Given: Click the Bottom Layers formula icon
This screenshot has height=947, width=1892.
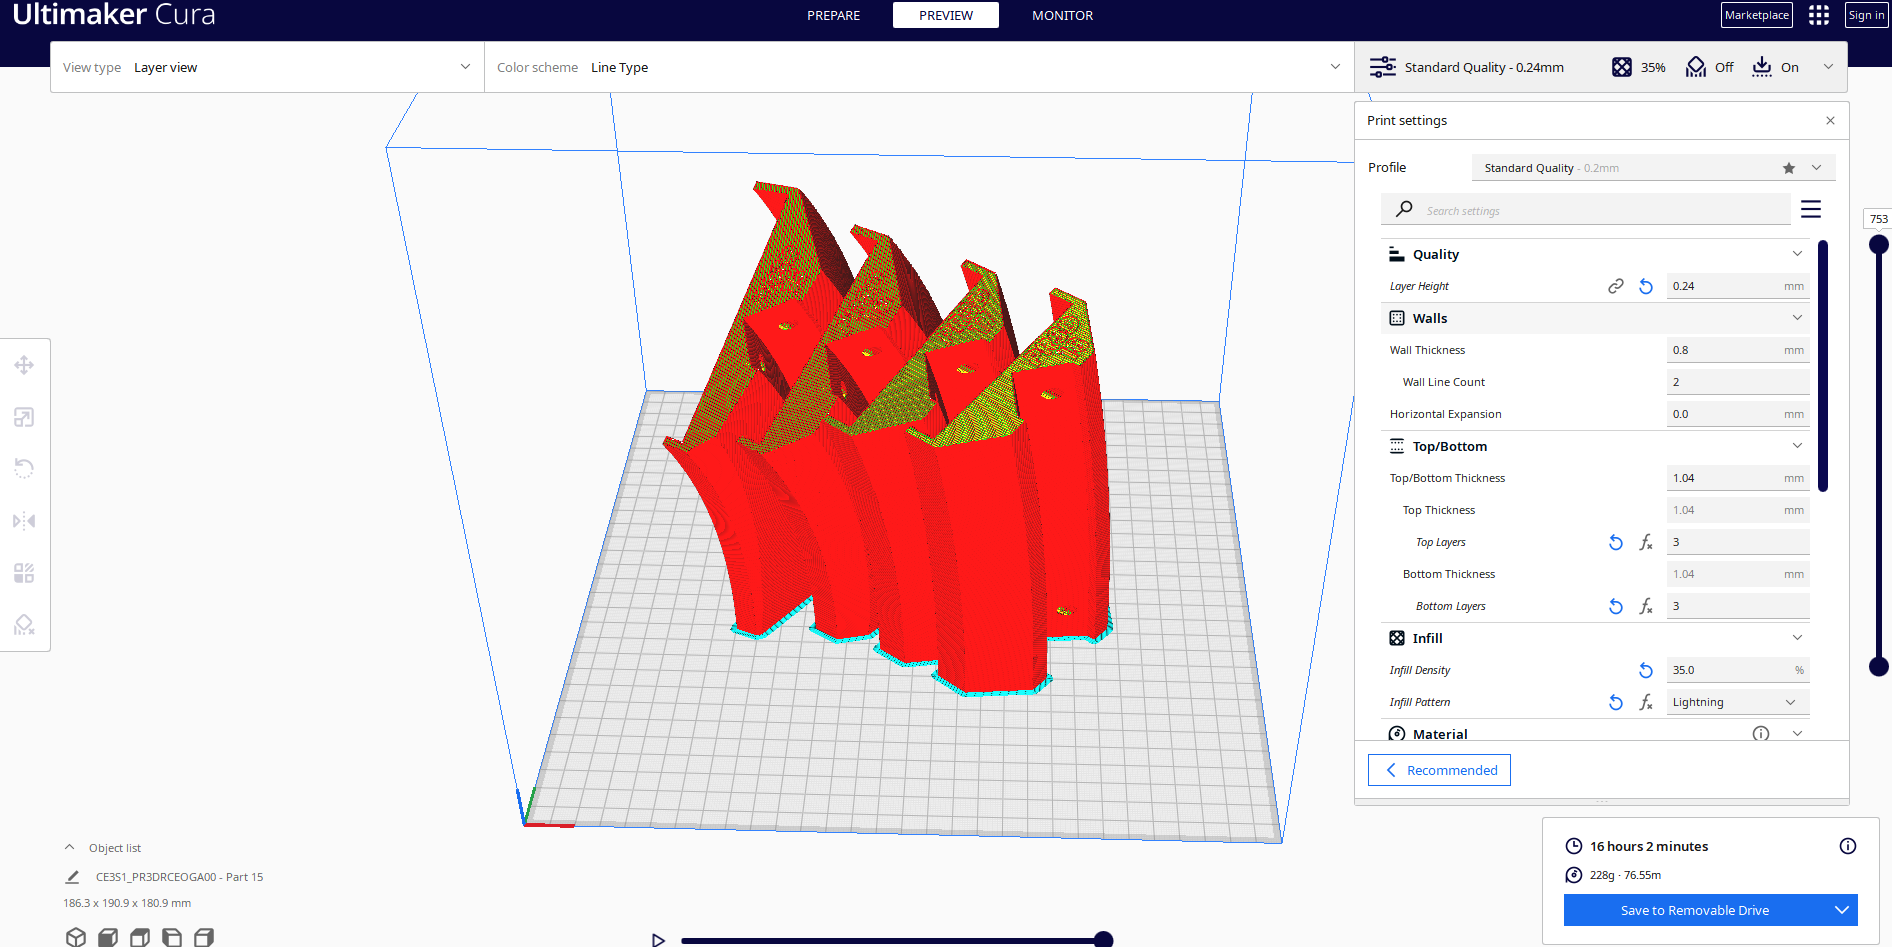Looking at the screenshot, I should 1646,606.
